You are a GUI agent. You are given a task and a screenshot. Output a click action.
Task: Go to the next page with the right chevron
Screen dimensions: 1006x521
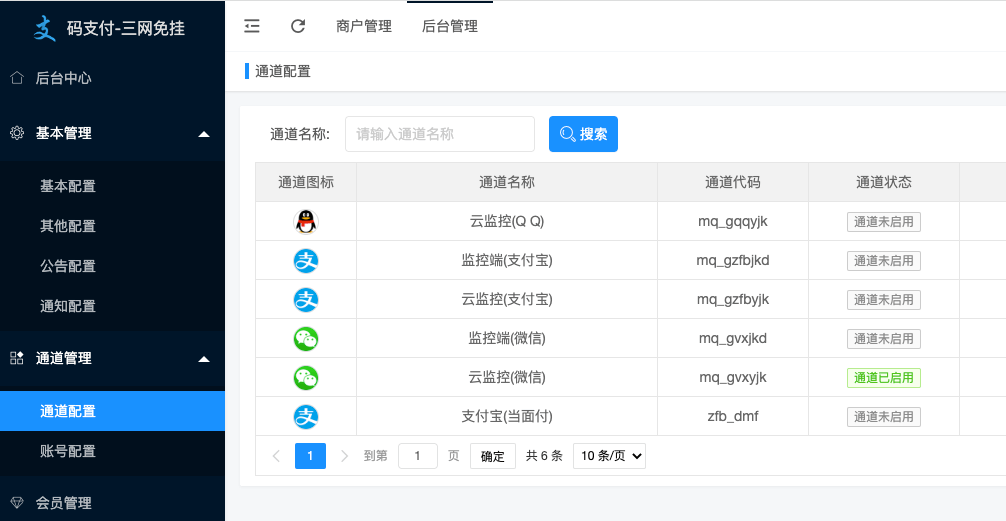point(345,456)
